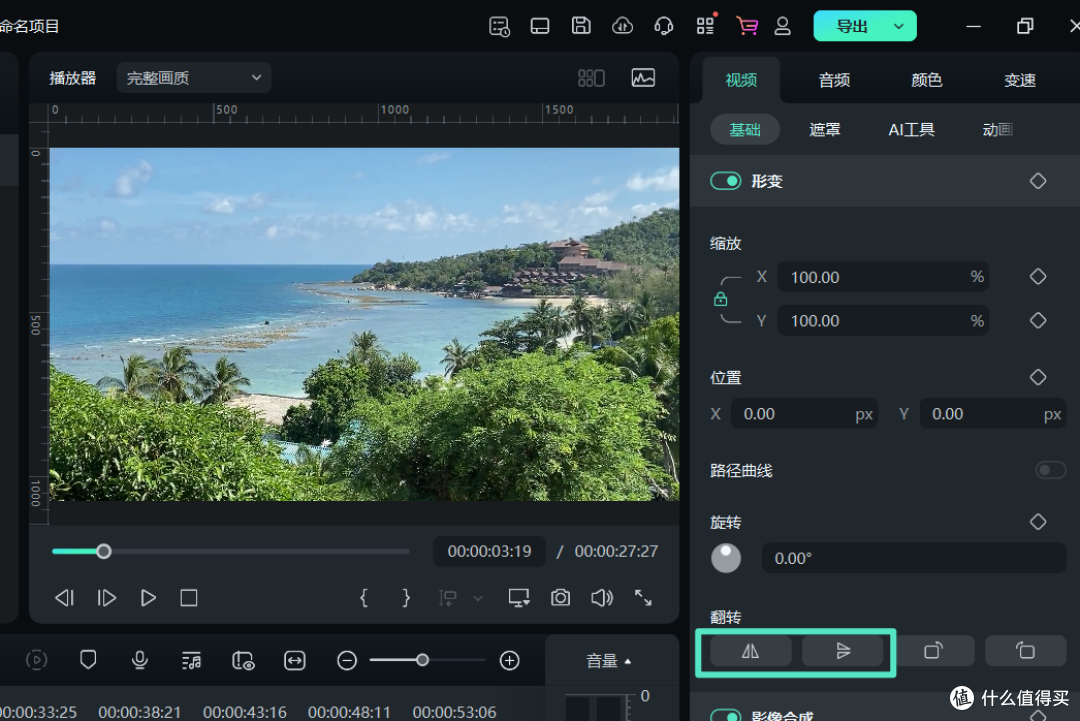
Task: Click the position X value field
Action: 804,414
